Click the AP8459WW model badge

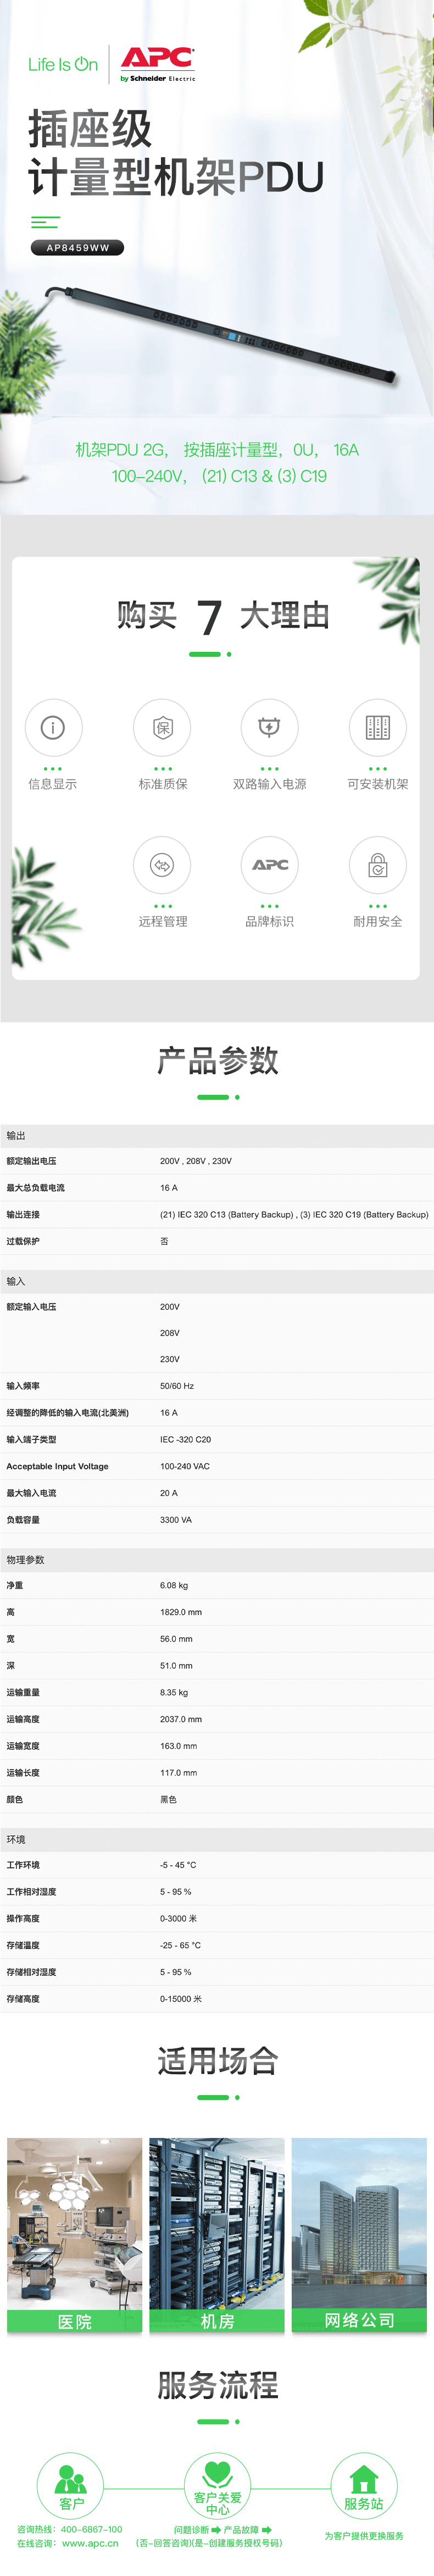[x=78, y=248]
